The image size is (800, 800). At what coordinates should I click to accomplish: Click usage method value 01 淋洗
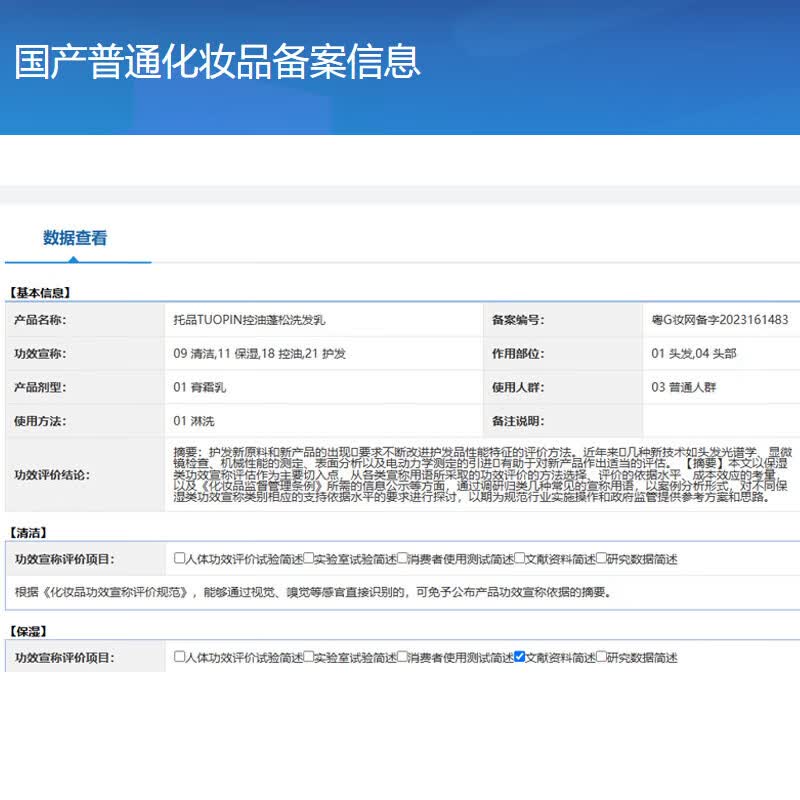193,421
